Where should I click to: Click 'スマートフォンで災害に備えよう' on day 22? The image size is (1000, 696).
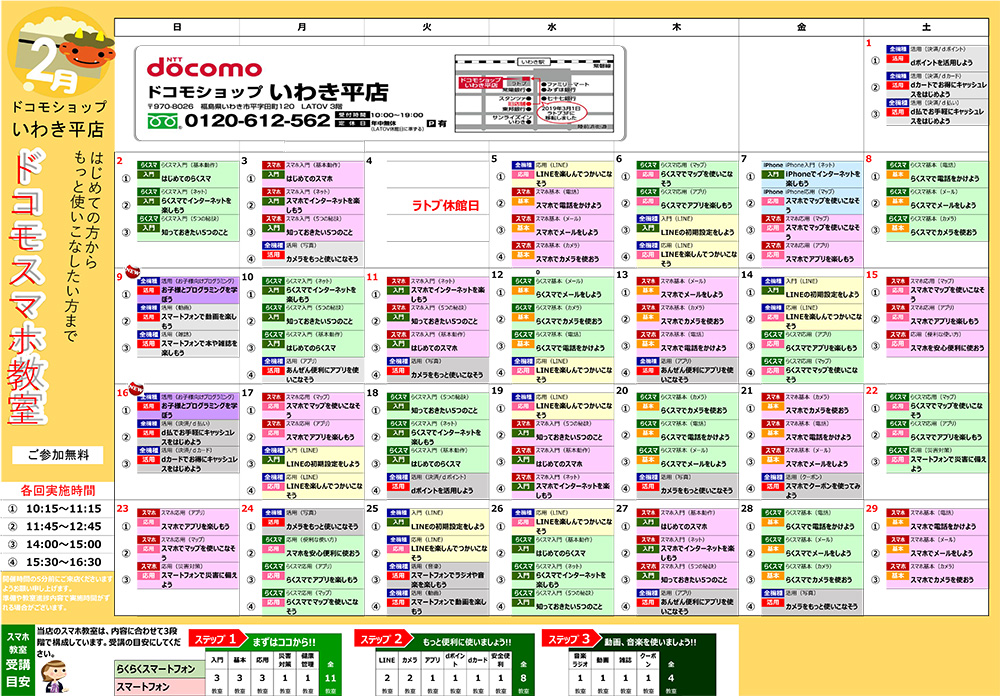pyautogui.click(x=948, y=464)
